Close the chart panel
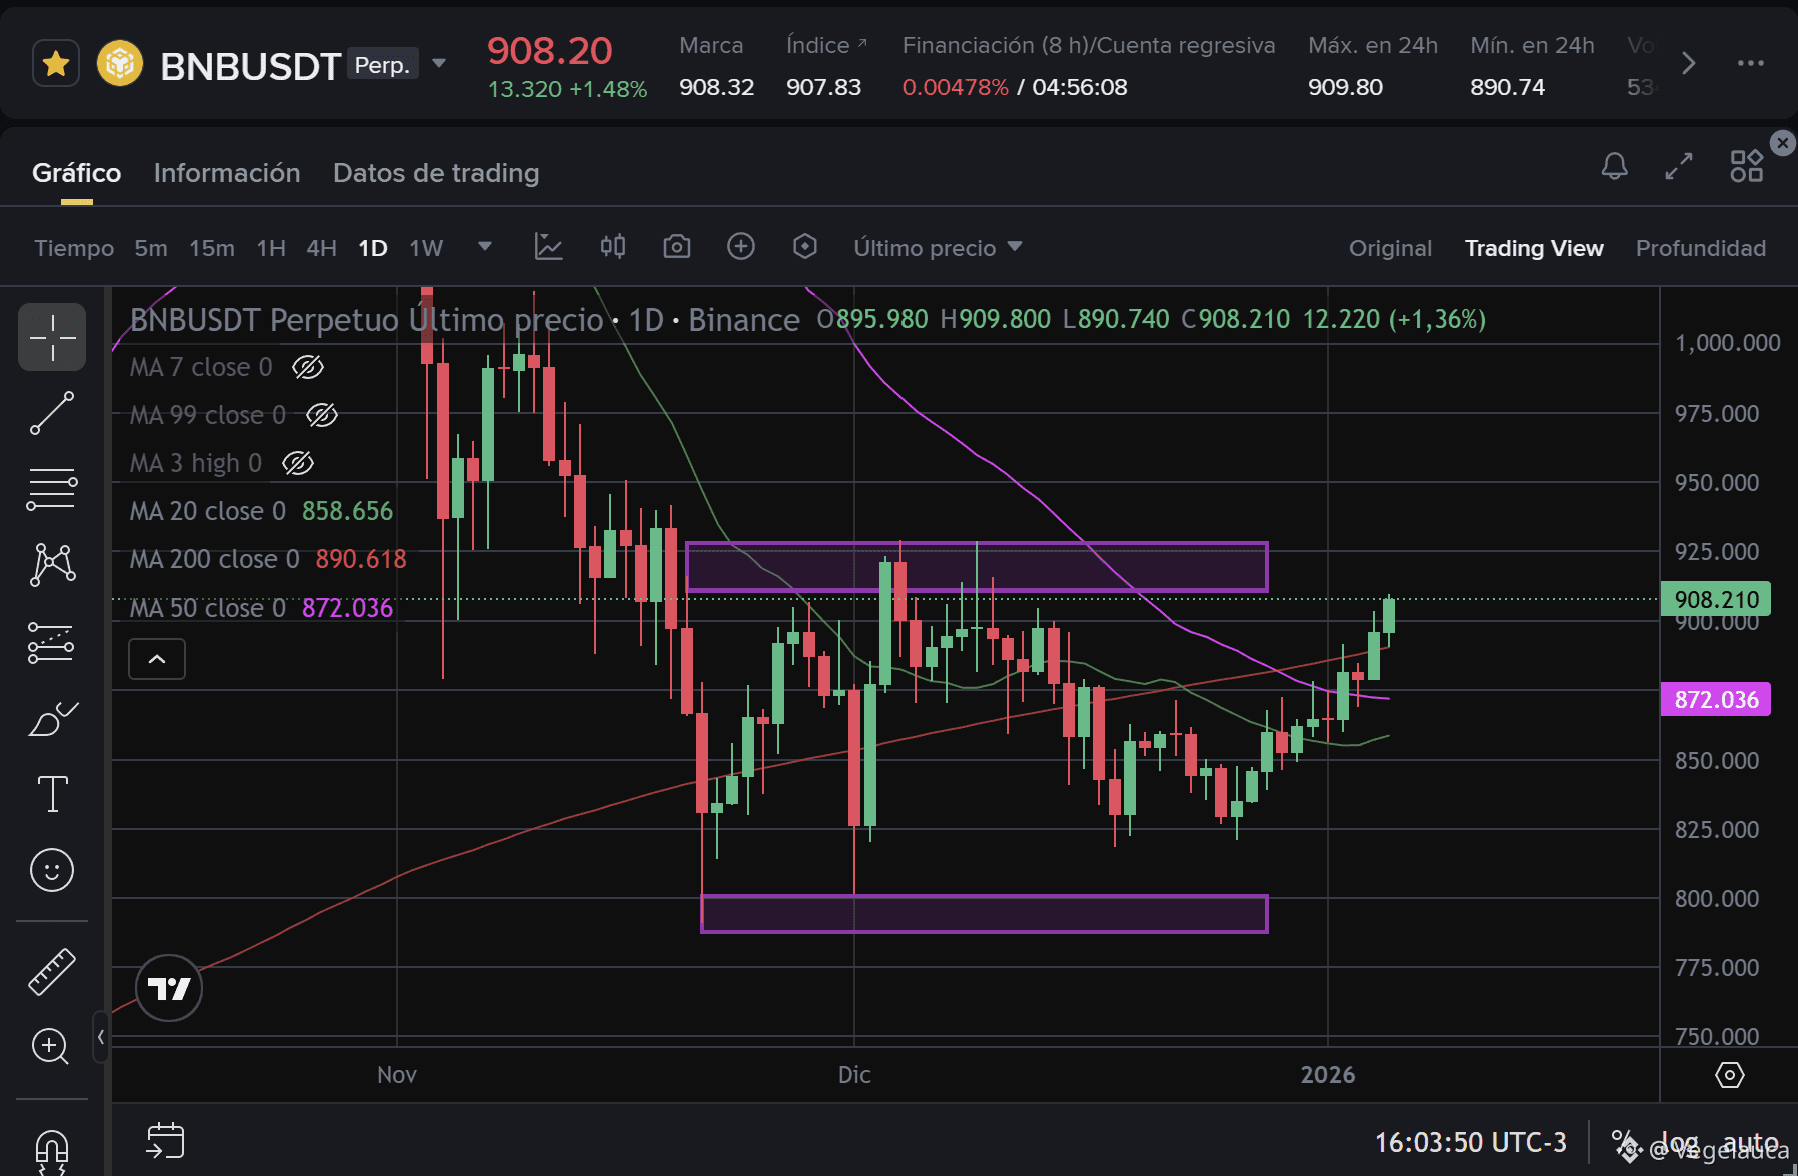 coord(1783,143)
